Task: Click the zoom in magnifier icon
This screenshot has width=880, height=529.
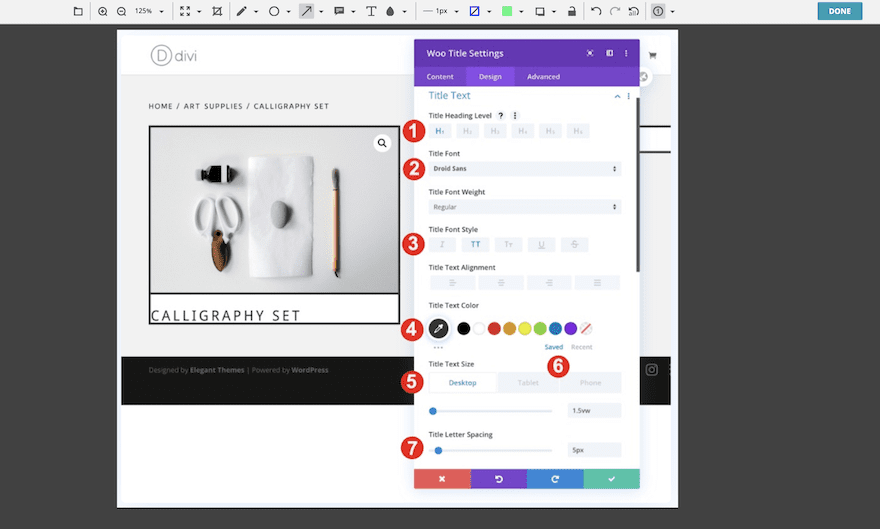Action: pyautogui.click(x=103, y=12)
